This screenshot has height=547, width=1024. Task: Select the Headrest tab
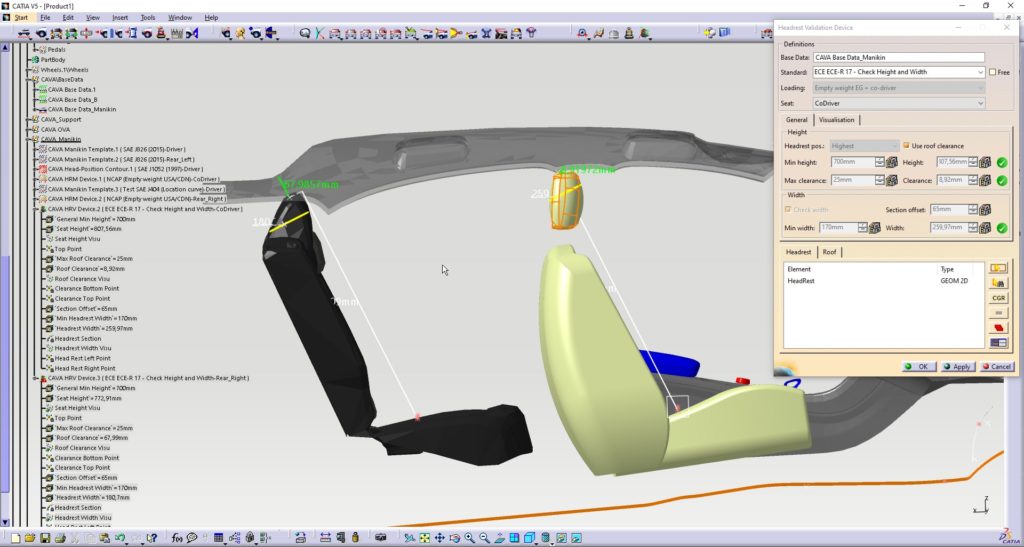click(799, 252)
